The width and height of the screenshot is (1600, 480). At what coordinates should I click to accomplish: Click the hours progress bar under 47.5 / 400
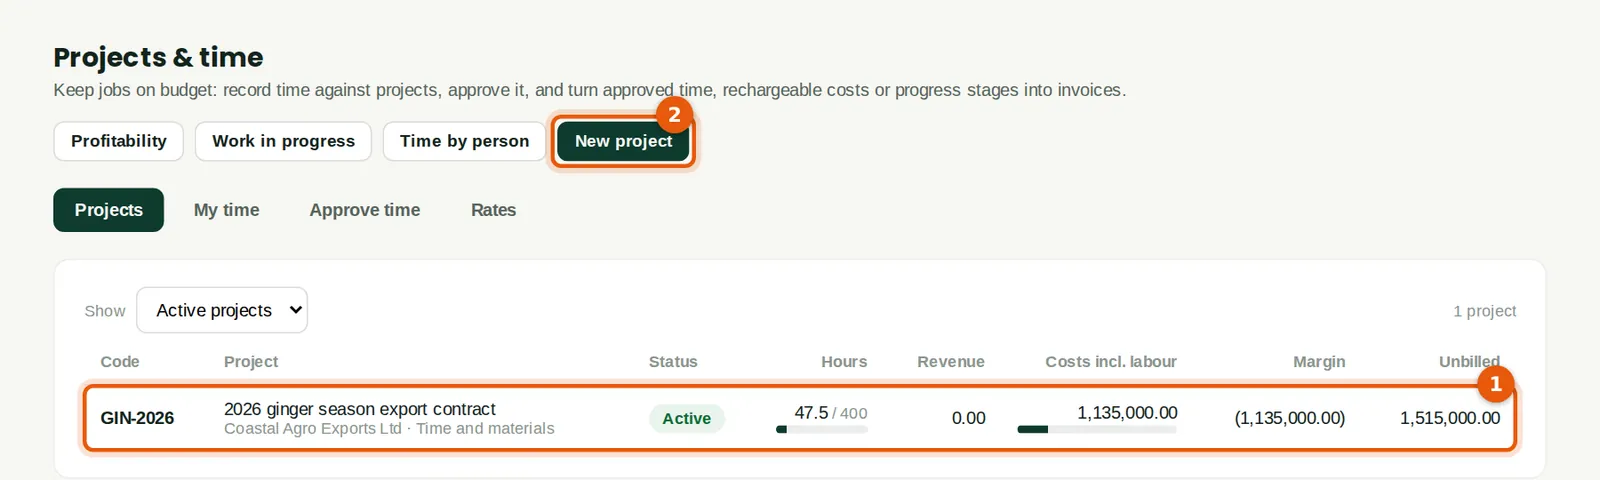click(822, 429)
